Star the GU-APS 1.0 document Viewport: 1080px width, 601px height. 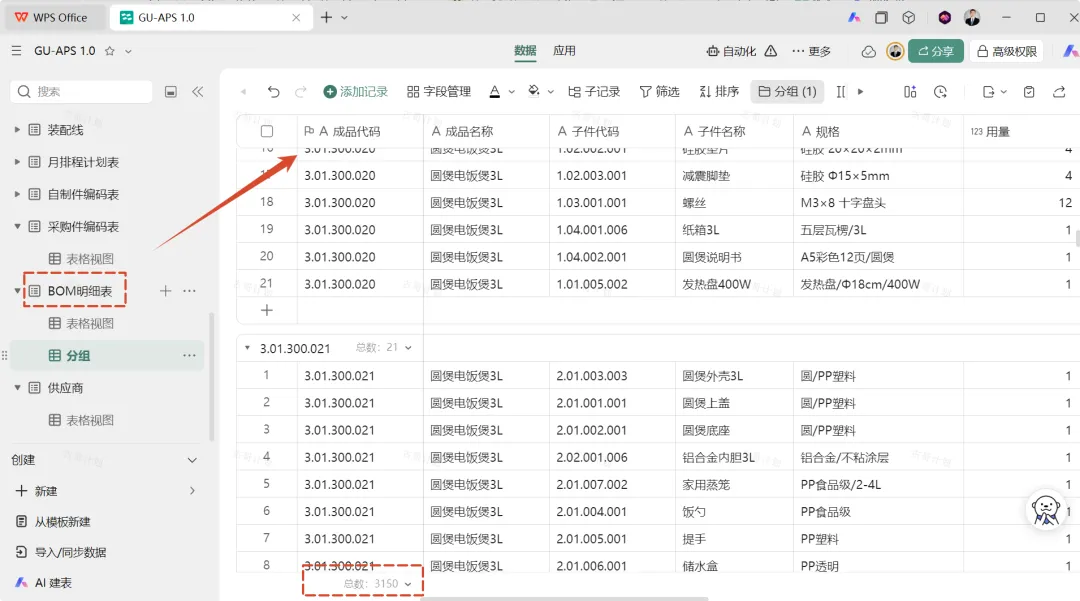coord(110,51)
